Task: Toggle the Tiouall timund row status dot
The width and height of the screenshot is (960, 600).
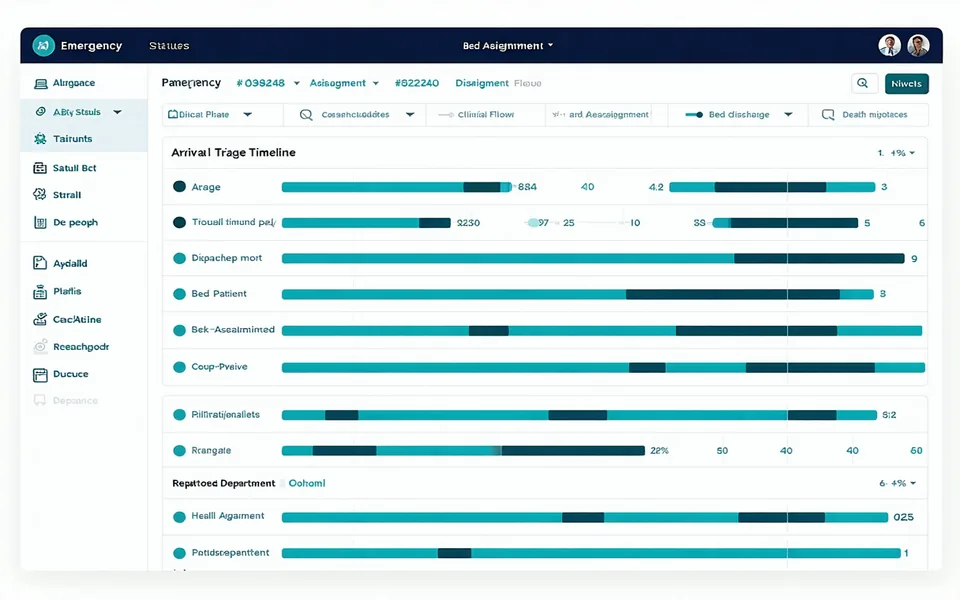Action: [179, 222]
